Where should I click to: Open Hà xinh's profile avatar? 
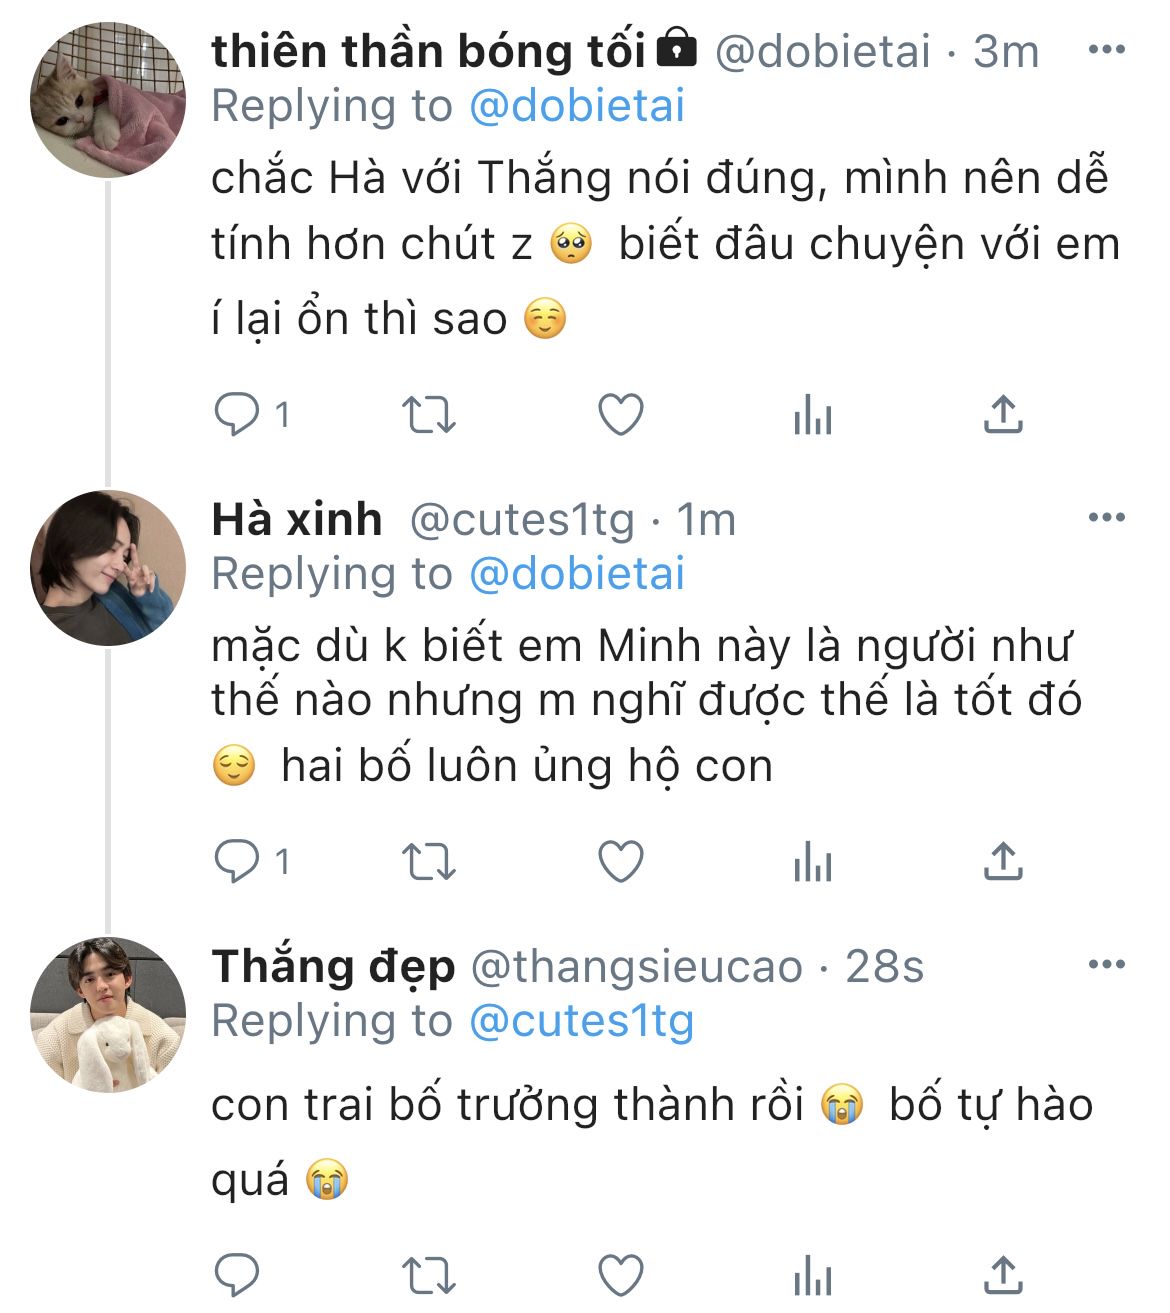108,567
